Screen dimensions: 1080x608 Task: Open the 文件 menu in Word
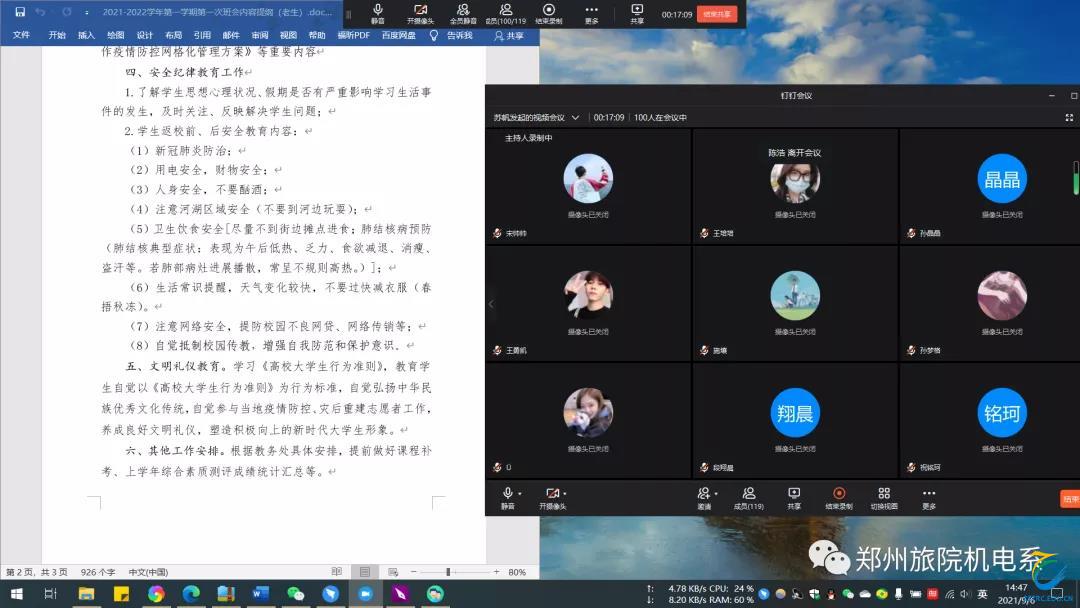click(21, 35)
